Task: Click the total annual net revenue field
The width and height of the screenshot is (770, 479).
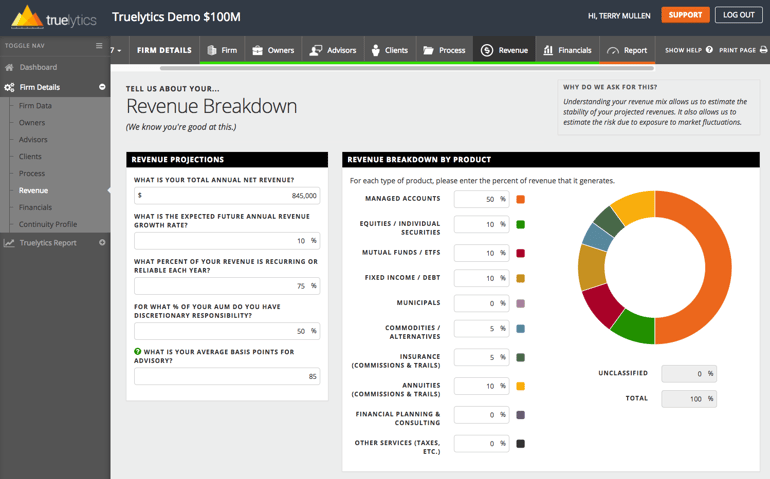Action: 227,196
